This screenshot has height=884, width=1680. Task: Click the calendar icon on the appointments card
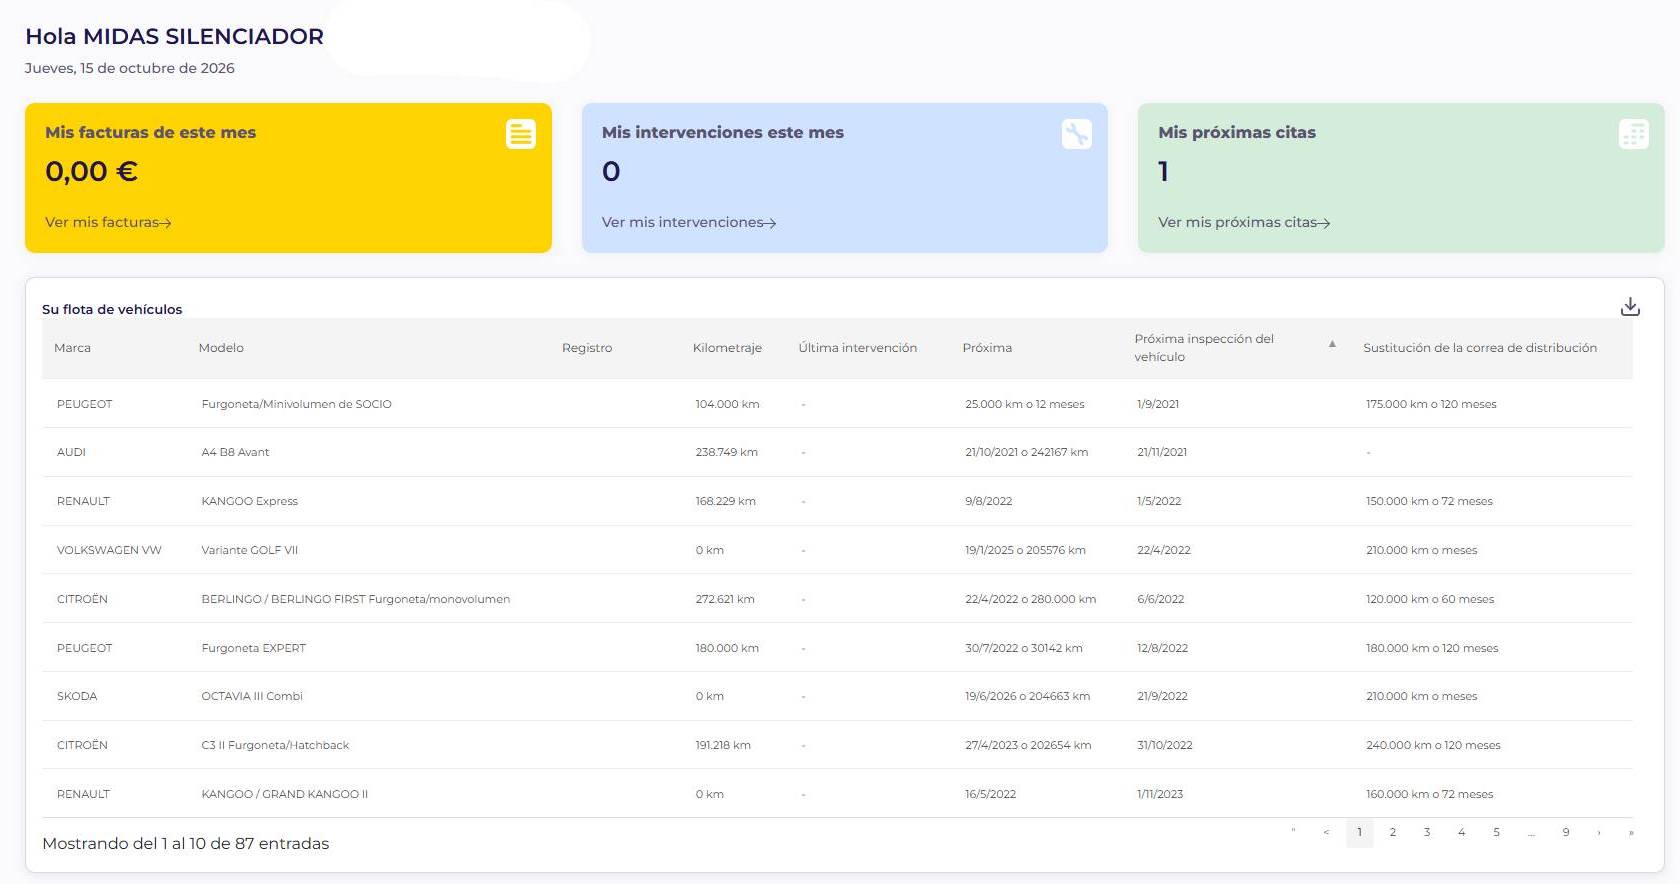click(1634, 134)
